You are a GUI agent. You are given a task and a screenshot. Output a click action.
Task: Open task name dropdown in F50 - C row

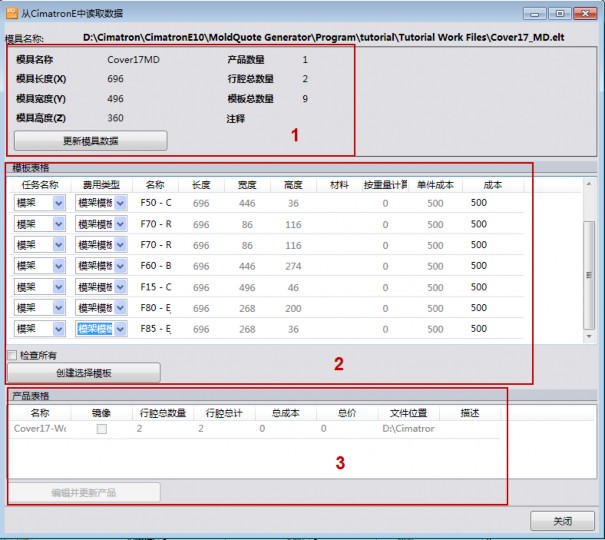(x=59, y=203)
